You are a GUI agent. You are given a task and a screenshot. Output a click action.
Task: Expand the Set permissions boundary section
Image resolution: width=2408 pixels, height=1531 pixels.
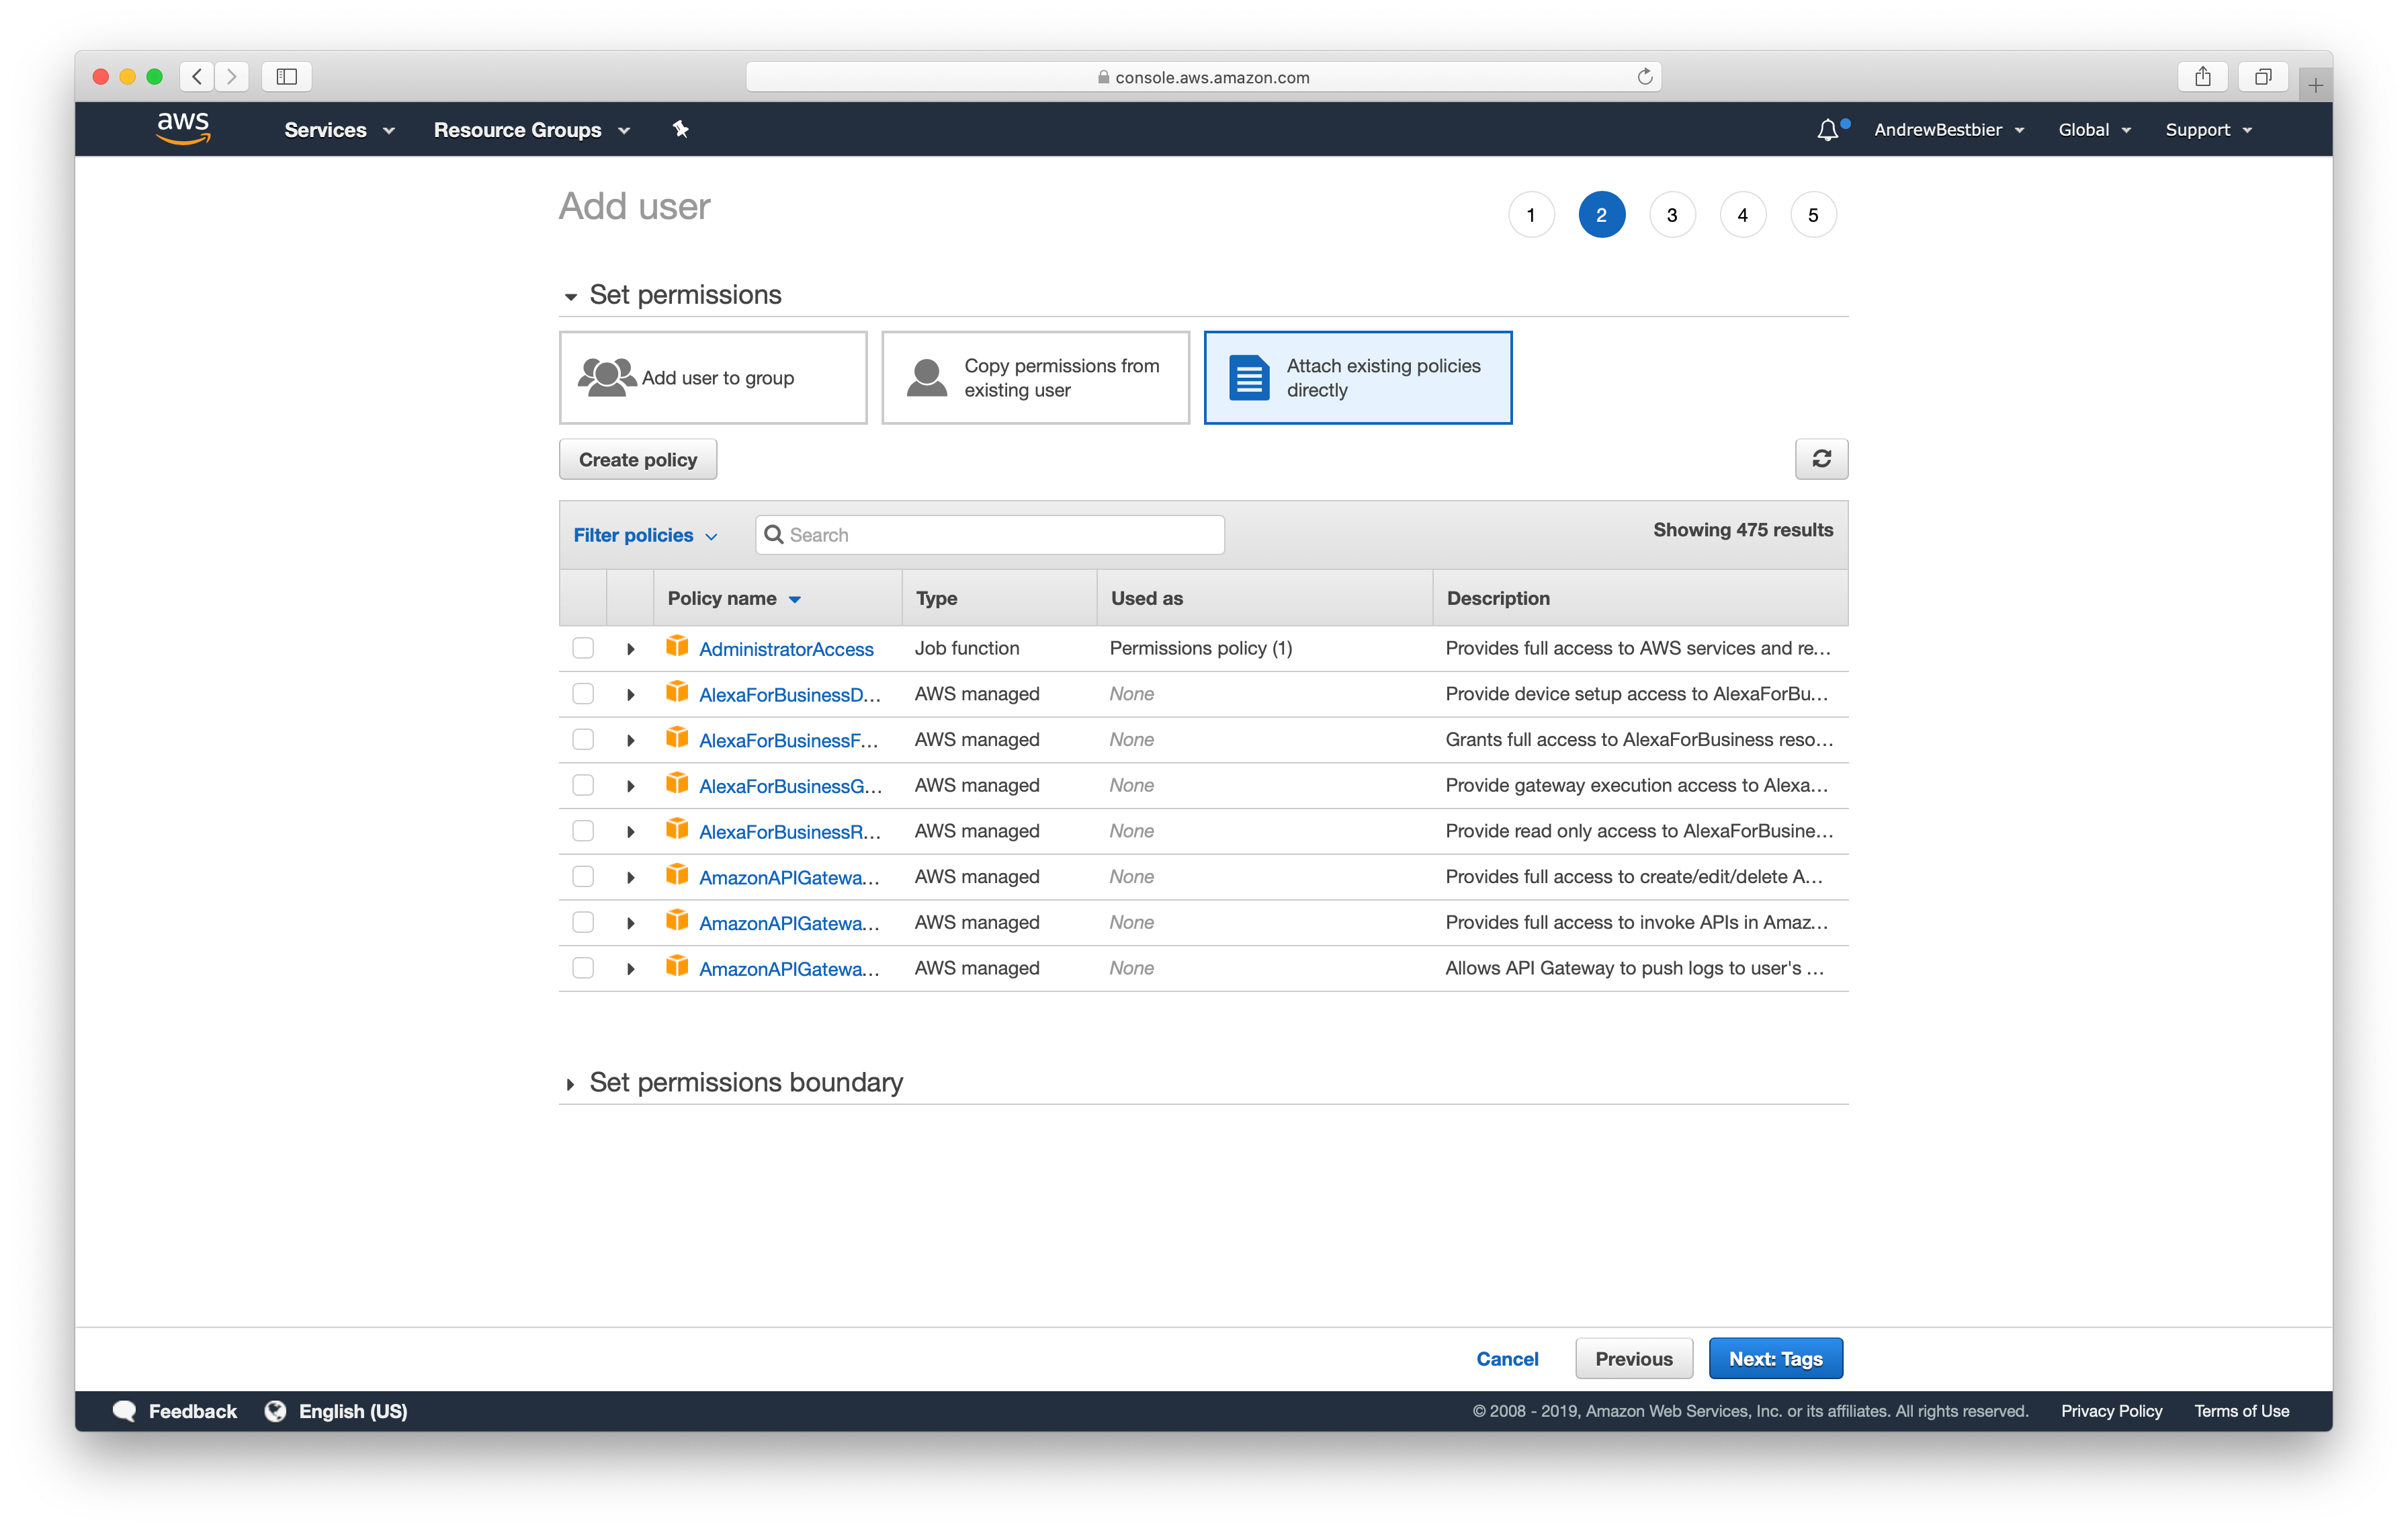tap(570, 1083)
